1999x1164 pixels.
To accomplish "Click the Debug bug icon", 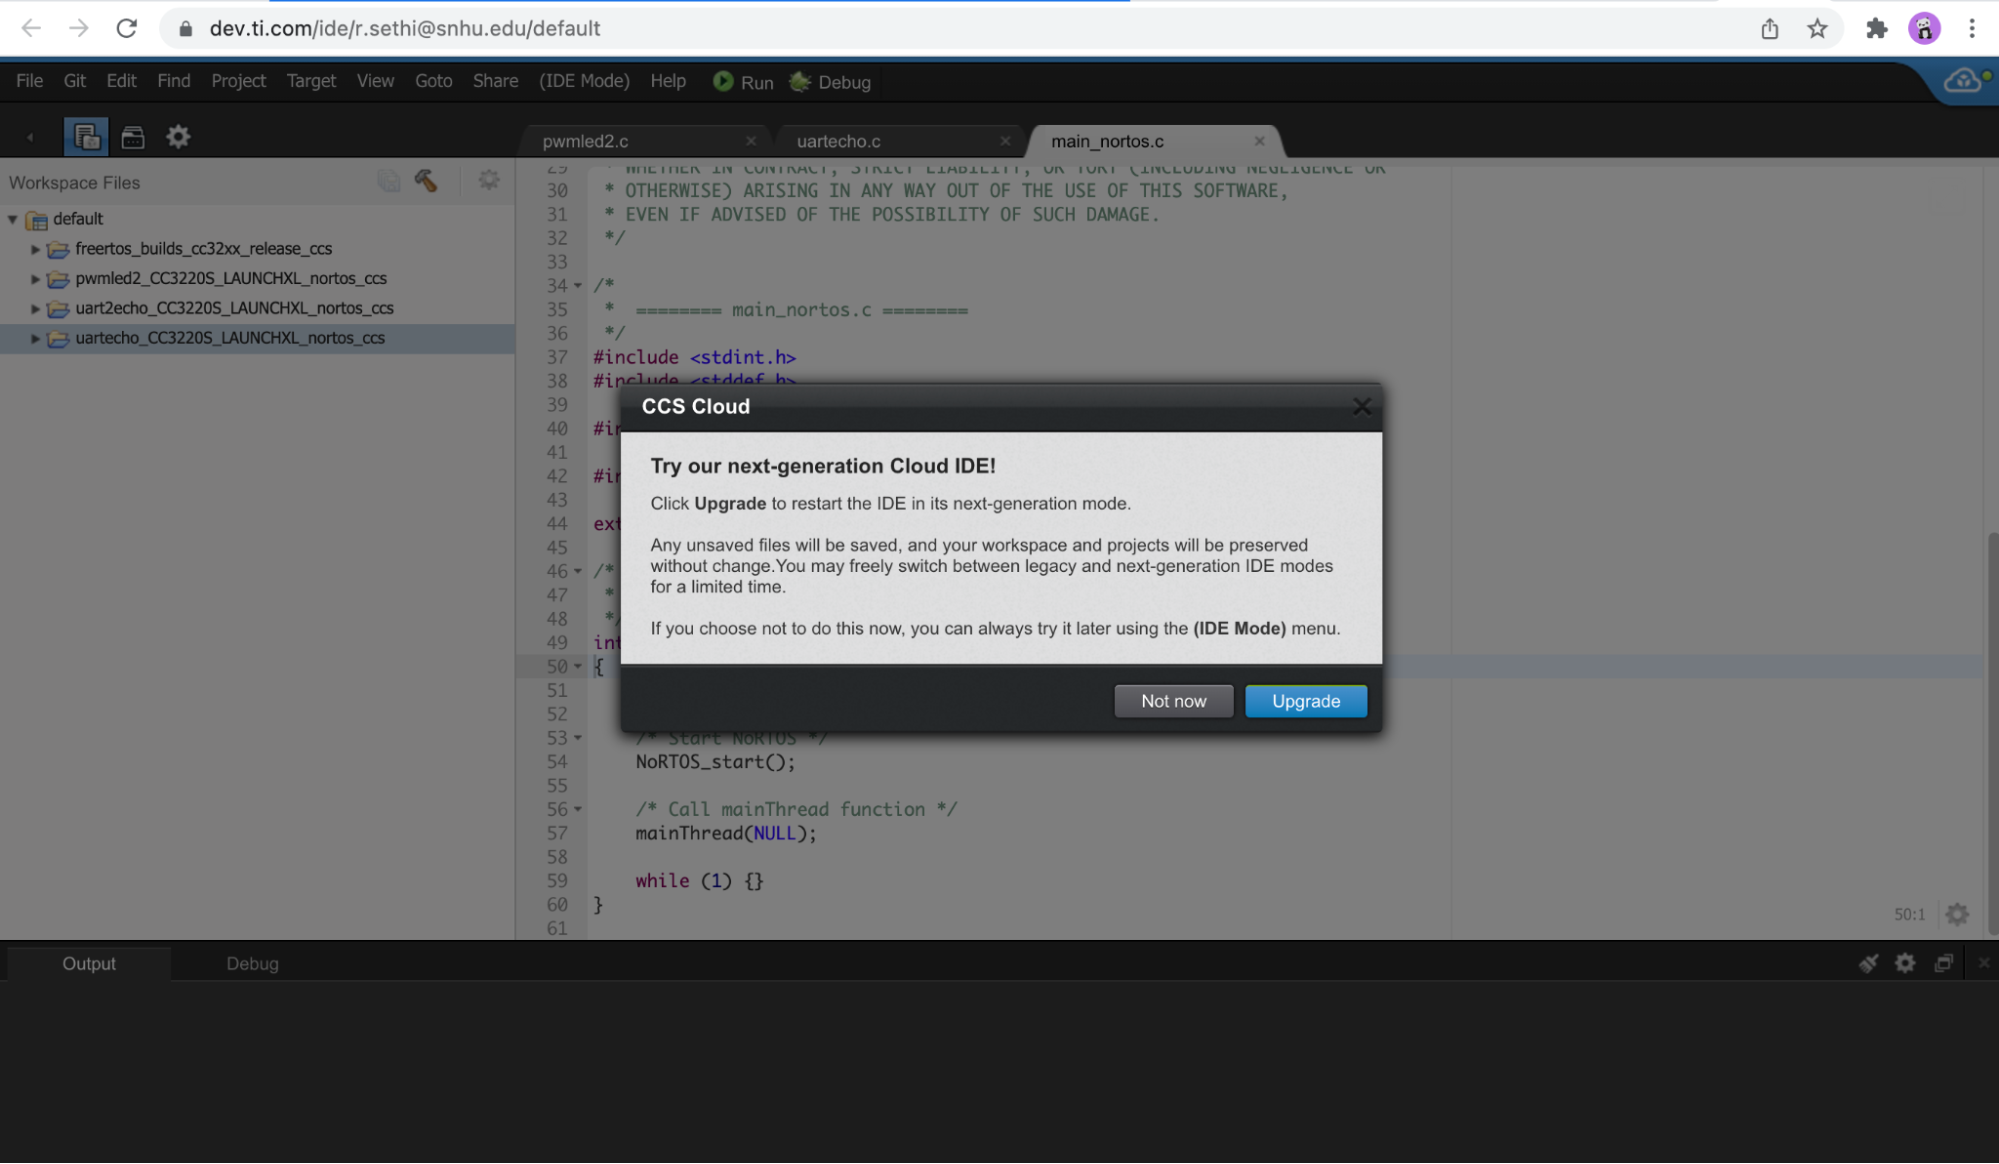I will [x=800, y=82].
